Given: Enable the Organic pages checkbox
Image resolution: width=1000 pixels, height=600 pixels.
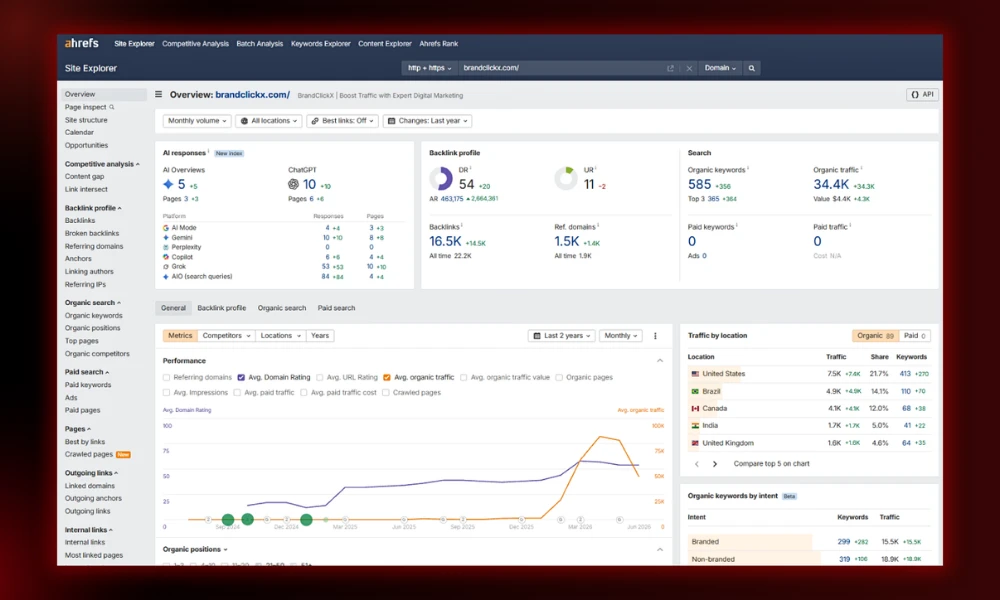Looking at the screenshot, I should tap(559, 377).
